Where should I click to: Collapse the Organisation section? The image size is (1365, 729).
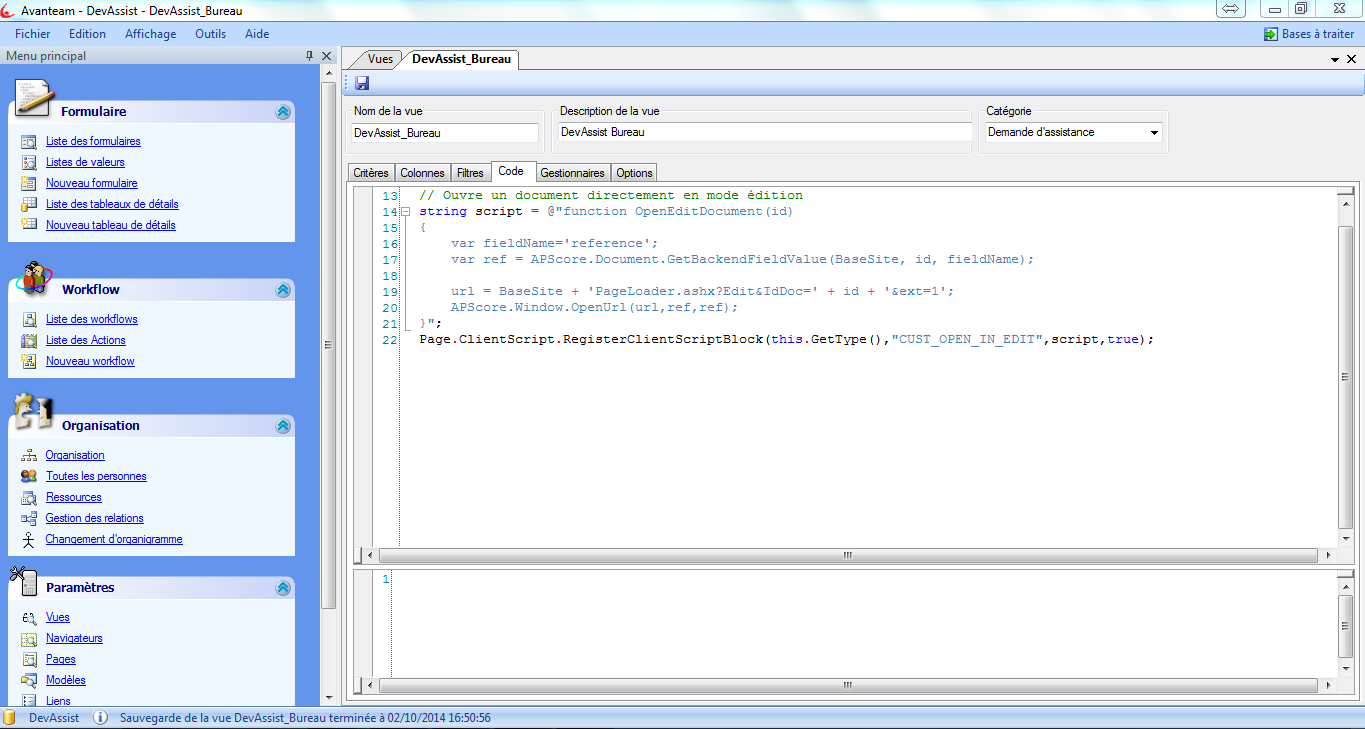pos(283,425)
